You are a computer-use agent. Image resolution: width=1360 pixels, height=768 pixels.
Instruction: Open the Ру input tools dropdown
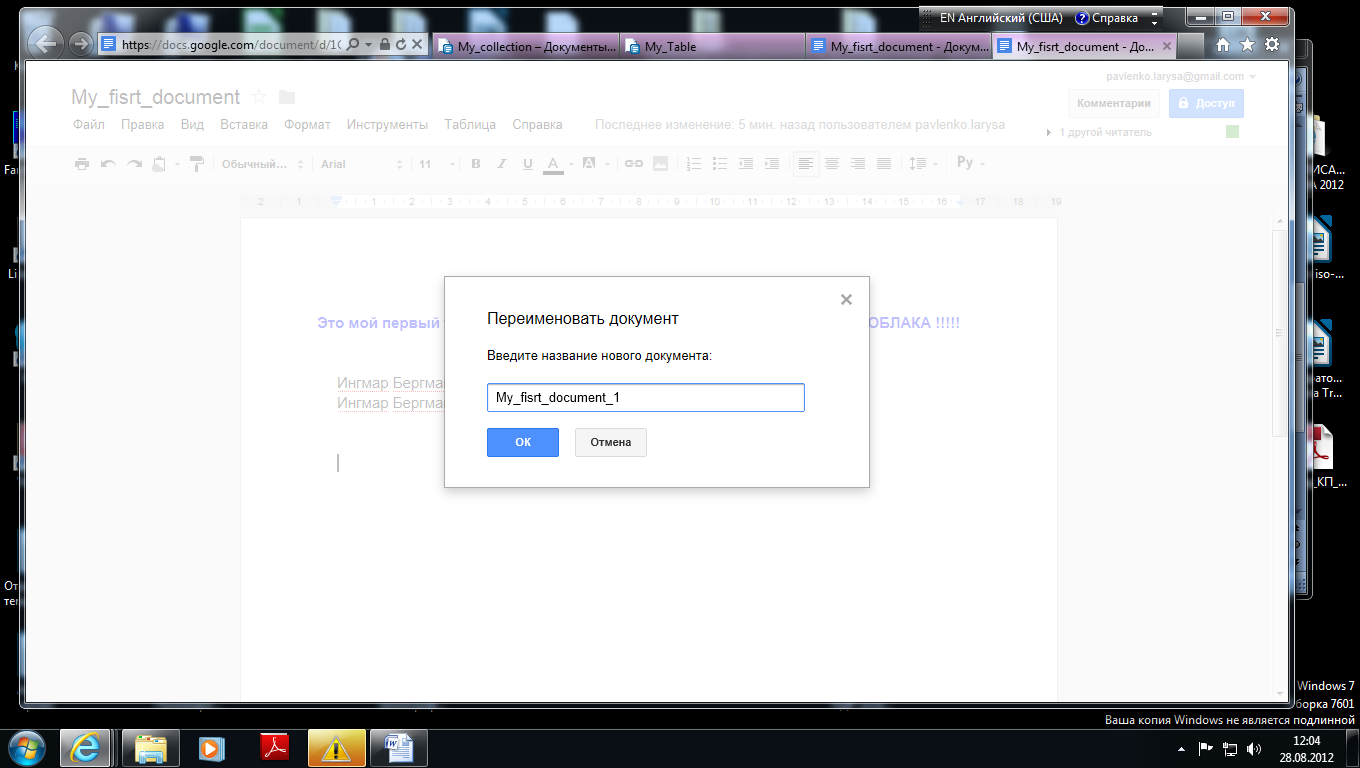tap(971, 163)
